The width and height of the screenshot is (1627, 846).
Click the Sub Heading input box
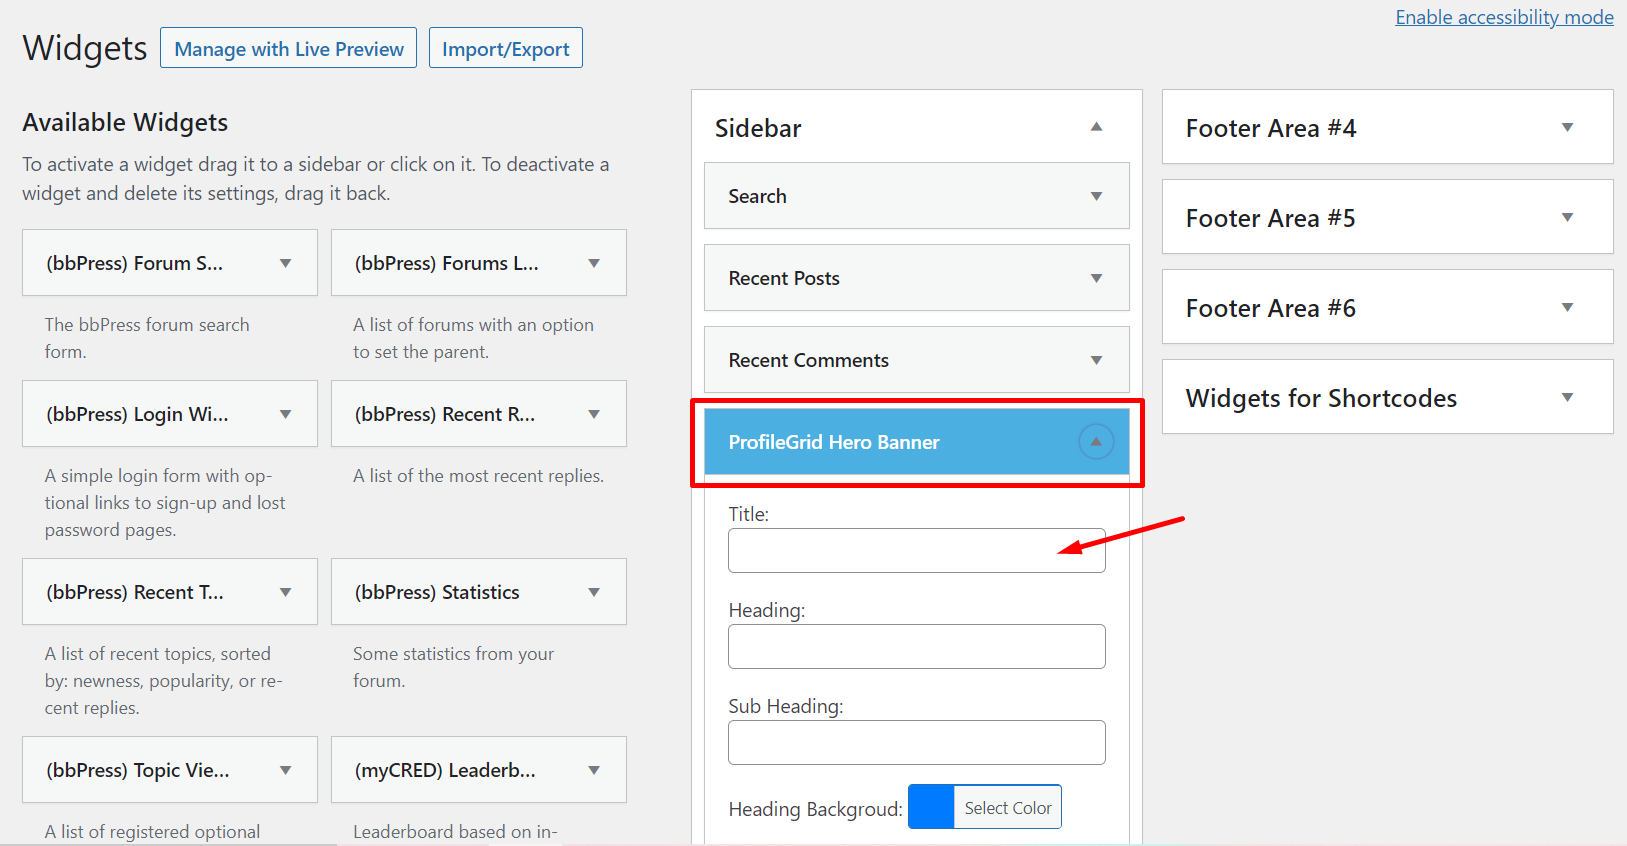tap(916, 743)
